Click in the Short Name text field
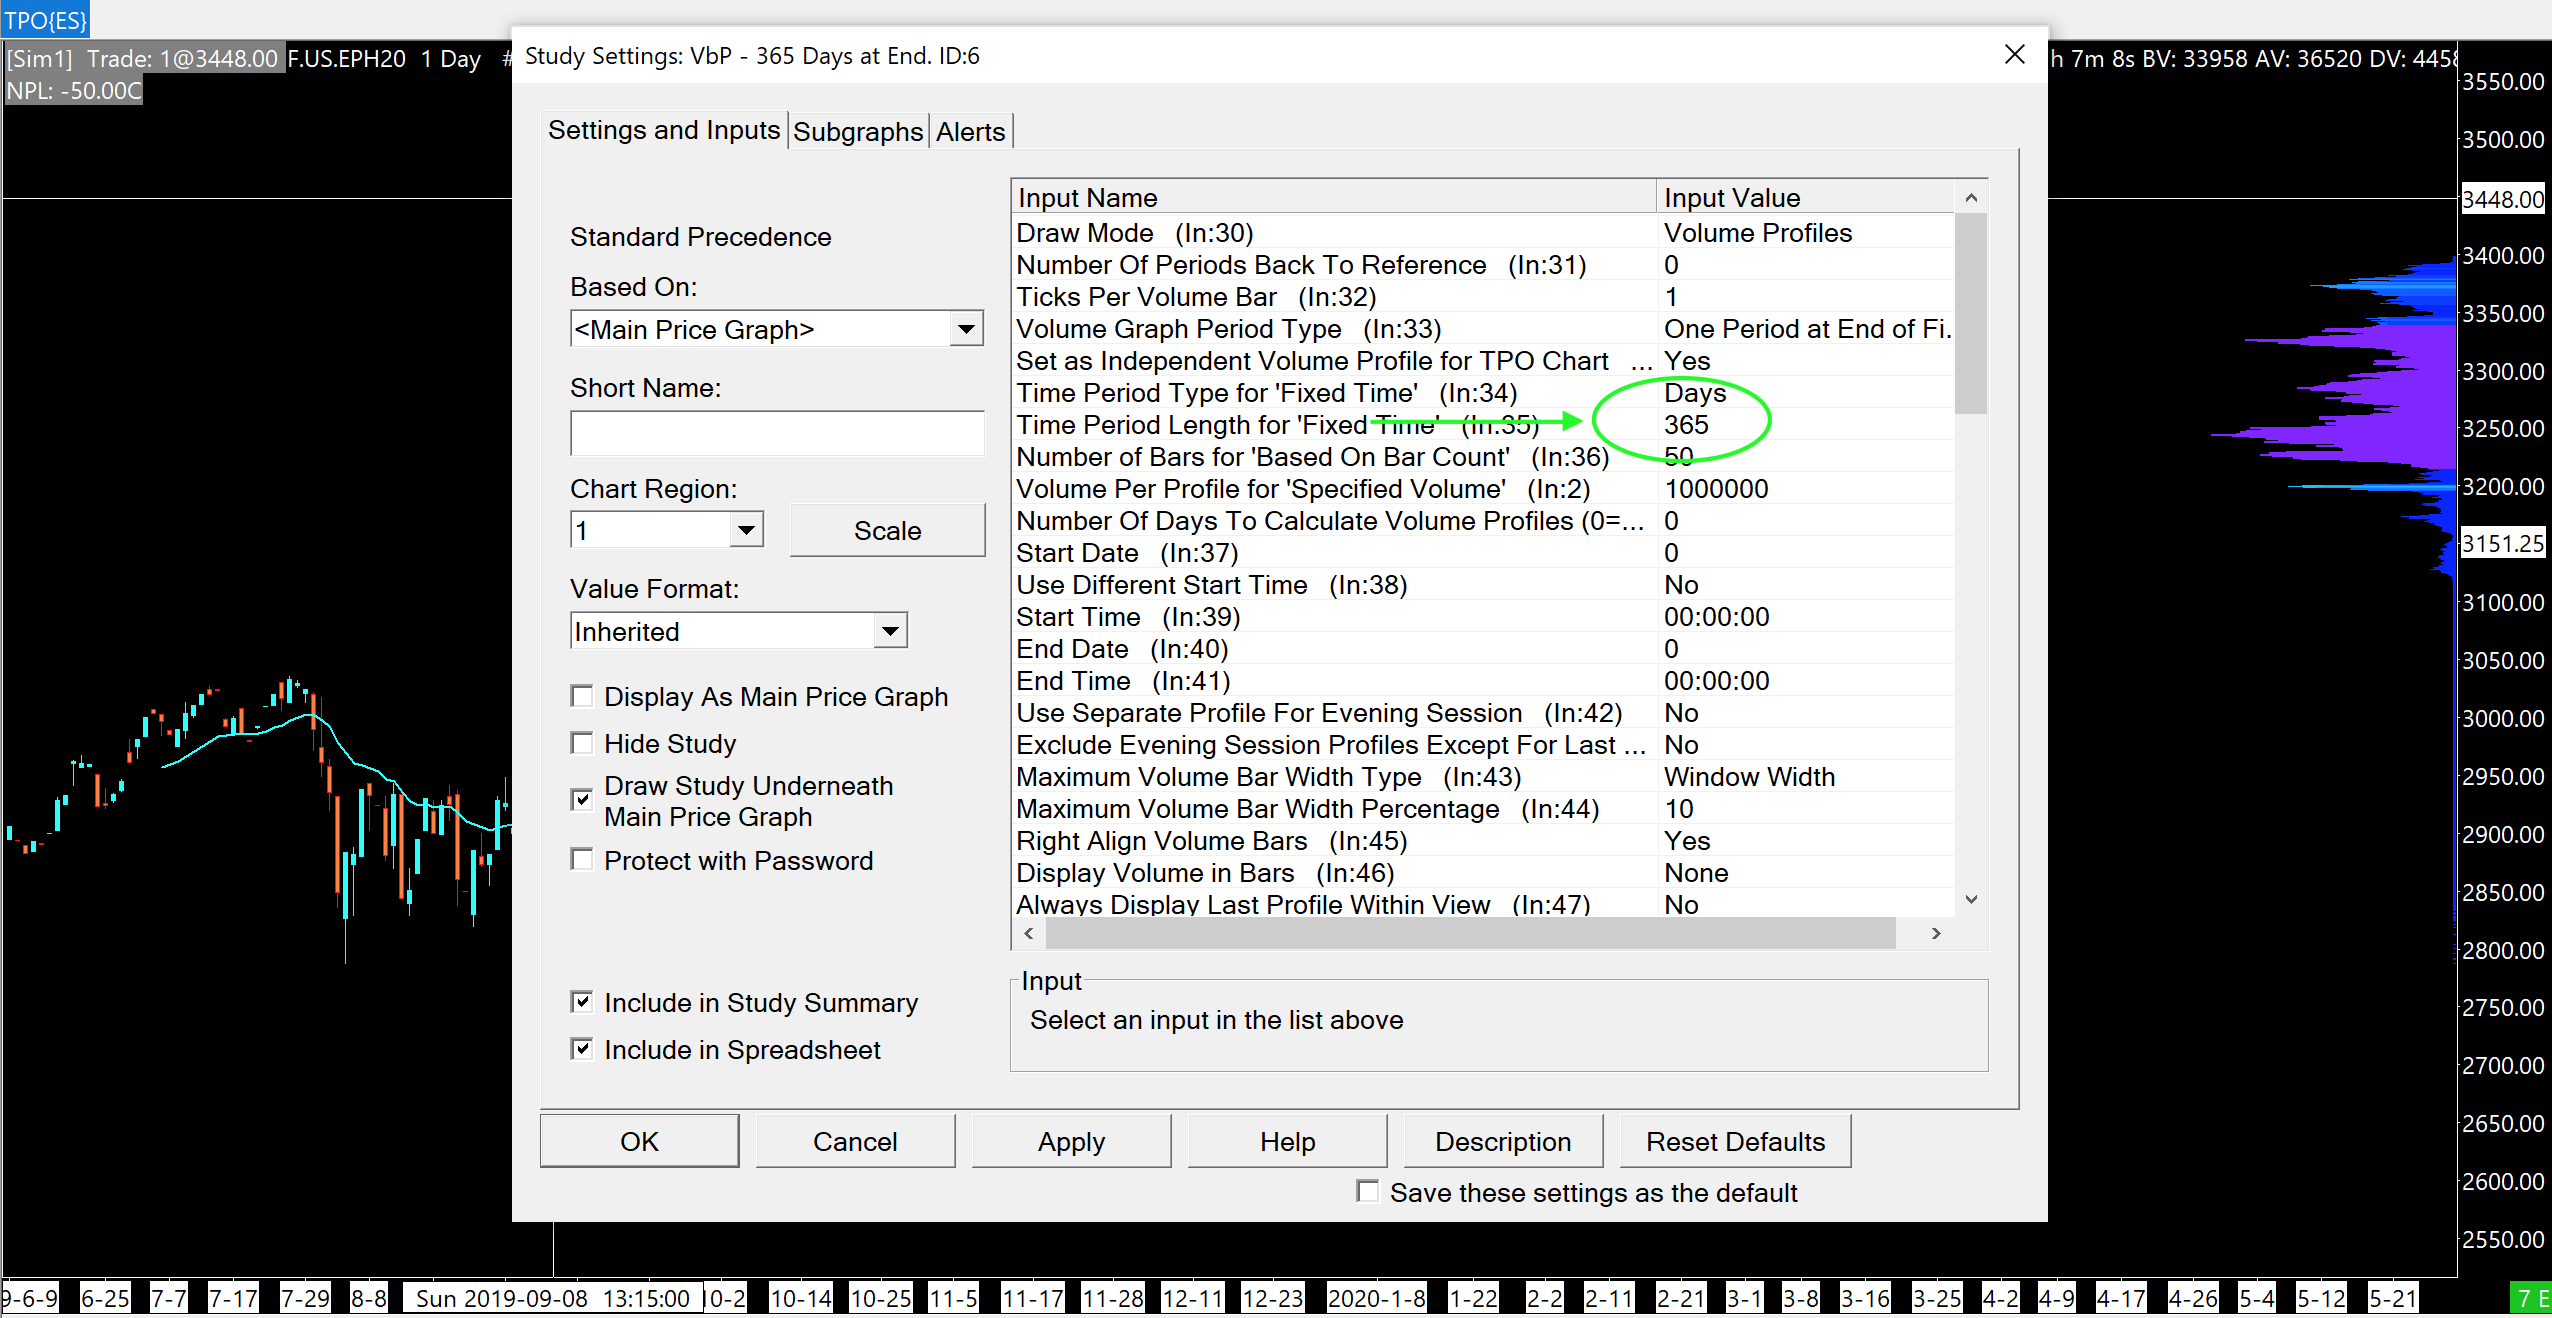2552x1318 pixels. click(x=776, y=433)
